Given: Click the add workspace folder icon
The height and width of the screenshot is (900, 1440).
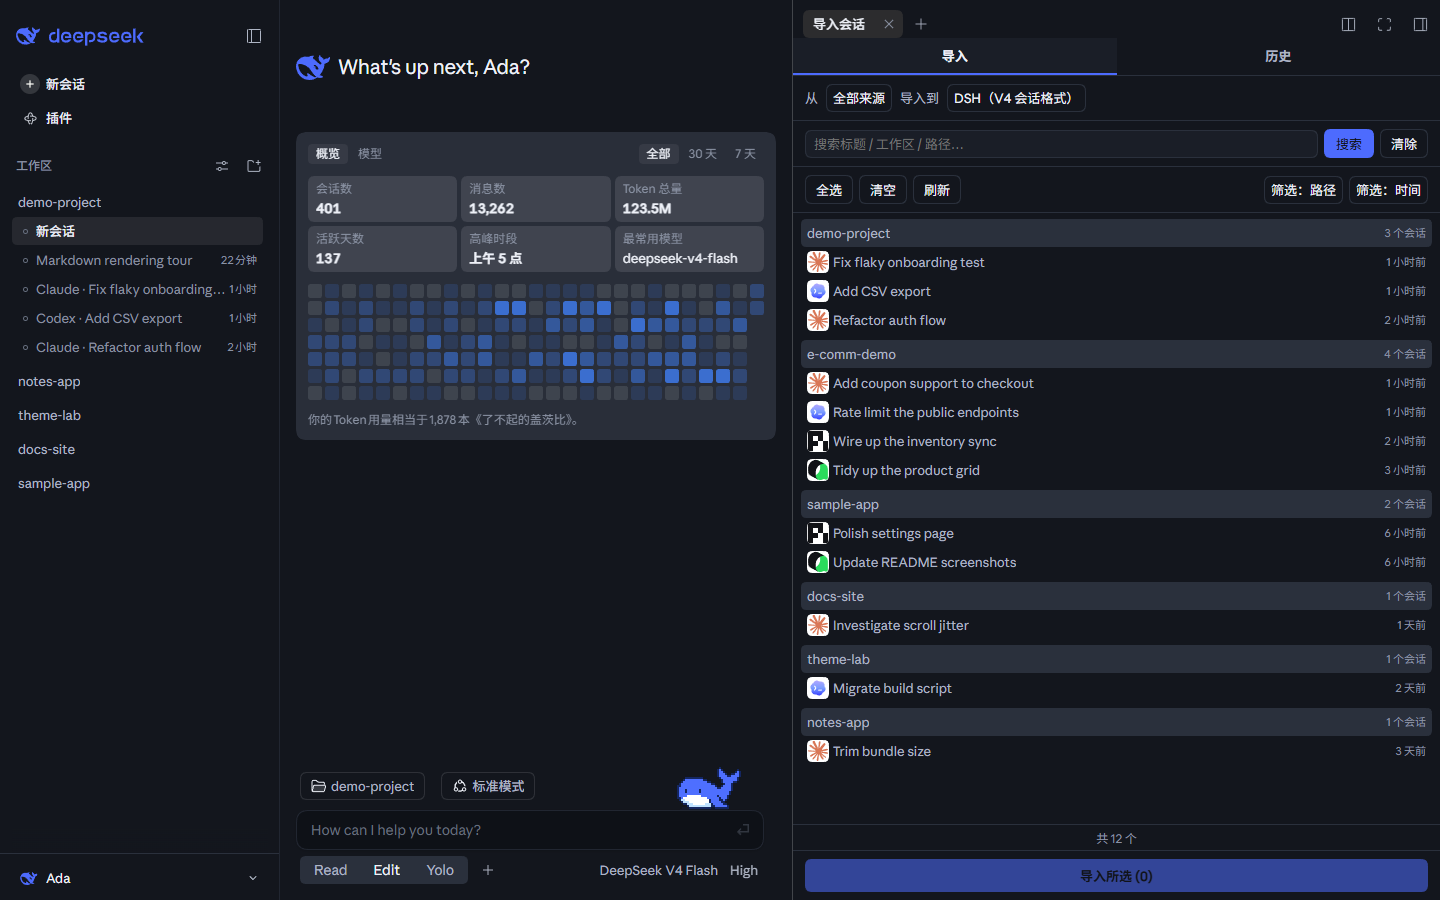Looking at the screenshot, I should click(x=254, y=166).
